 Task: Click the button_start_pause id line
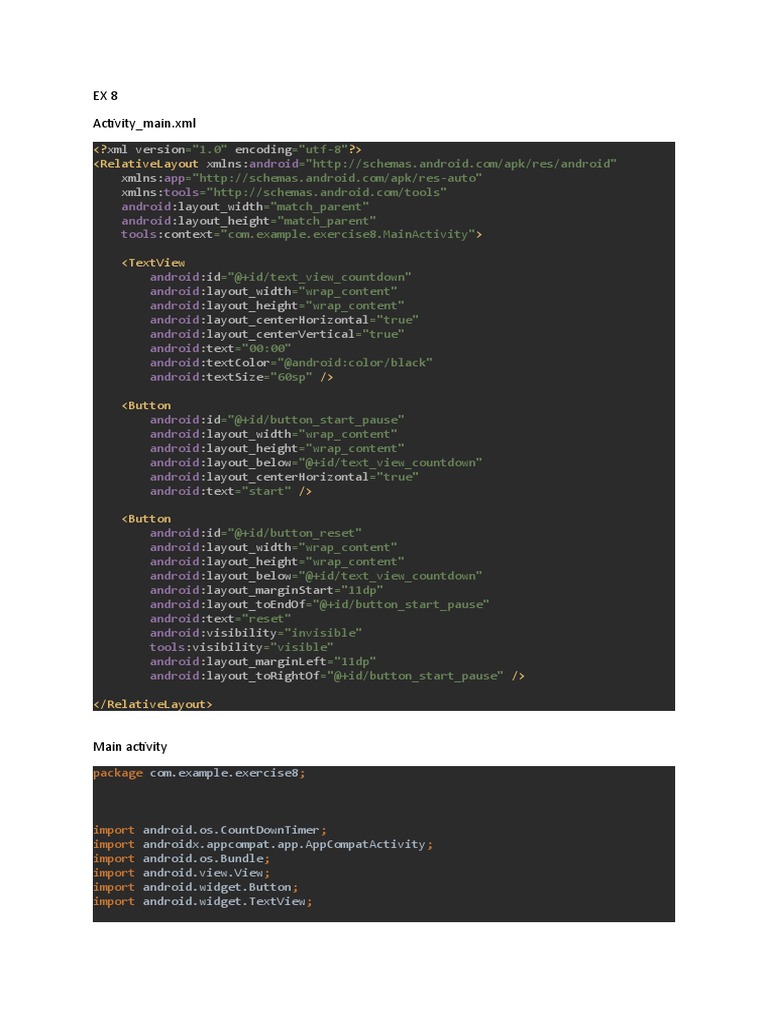click(x=277, y=420)
